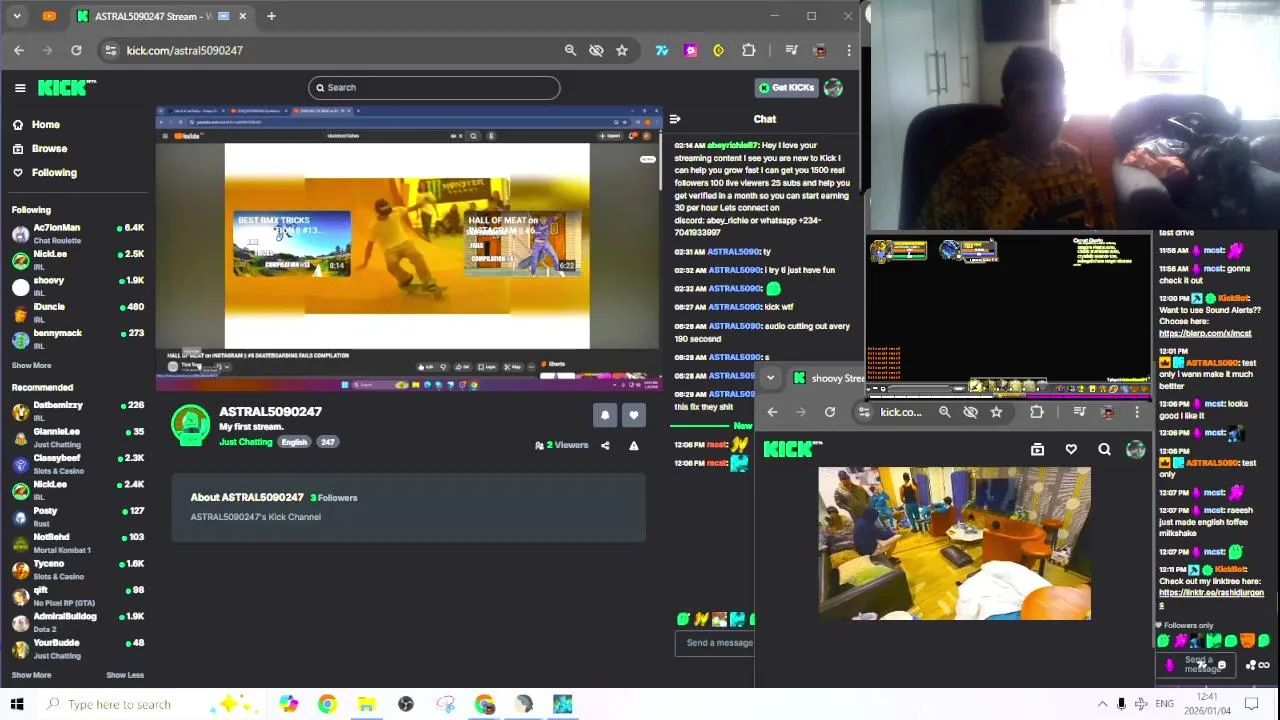Click the Get KICKs button
Screen dimensions: 1280x720
coord(786,88)
